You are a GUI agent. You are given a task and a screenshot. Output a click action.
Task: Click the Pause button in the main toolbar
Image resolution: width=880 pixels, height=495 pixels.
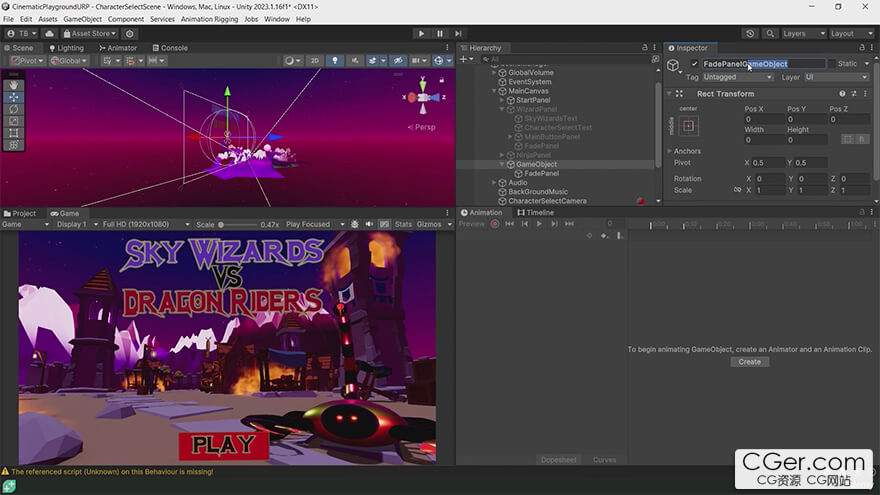point(439,34)
